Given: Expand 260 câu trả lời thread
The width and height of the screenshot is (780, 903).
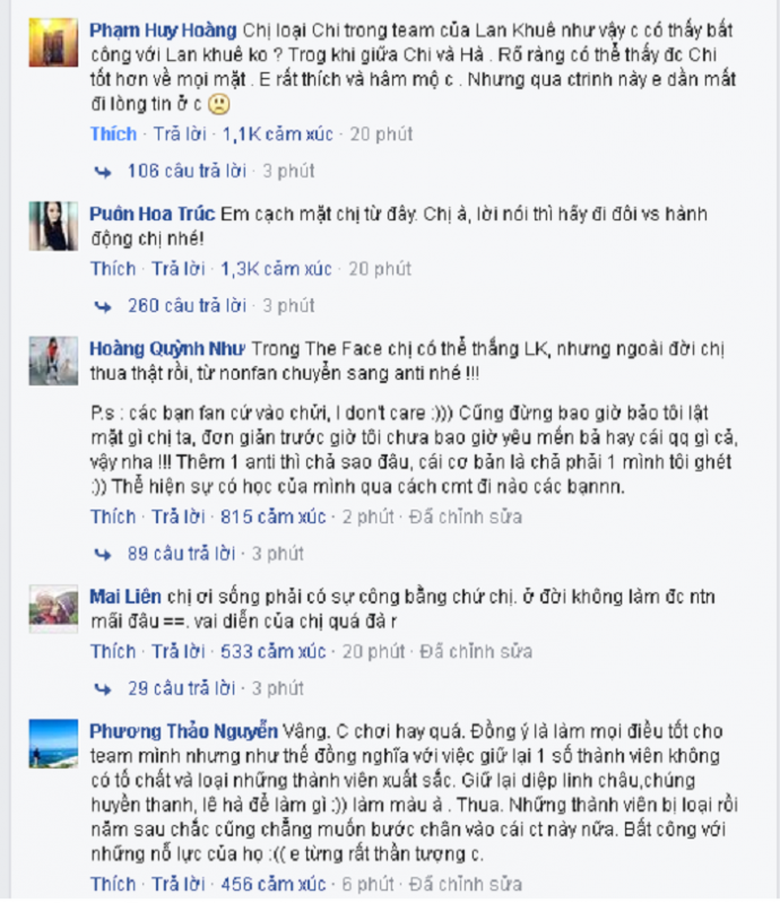Looking at the screenshot, I should pyautogui.click(x=187, y=306).
